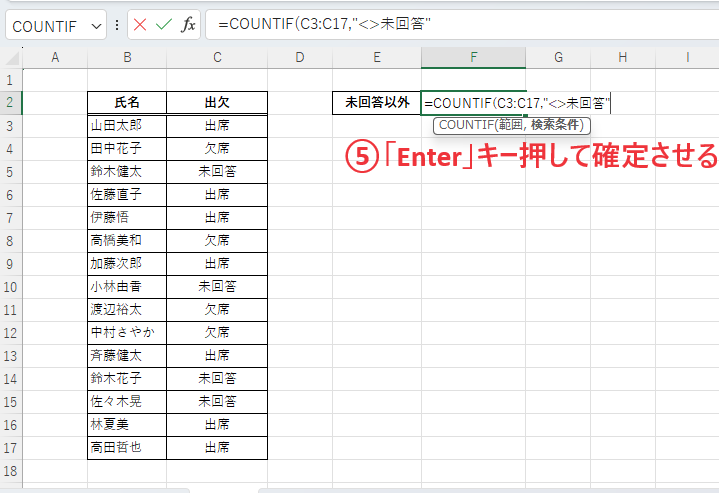719x493 pixels.
Task: Select the cell 鈴木健太
Action: point(127,172)
